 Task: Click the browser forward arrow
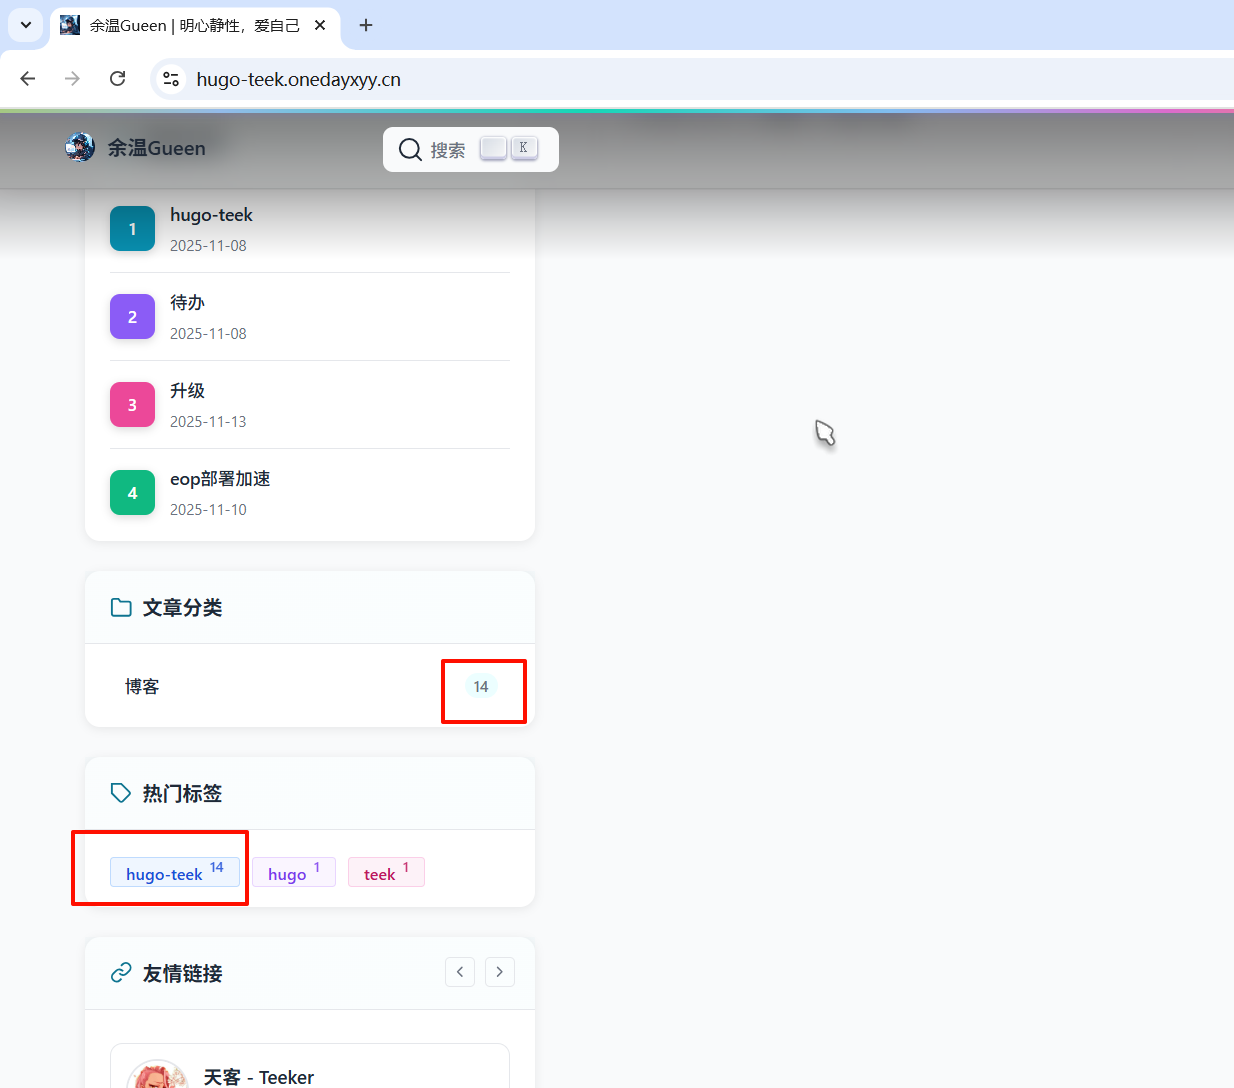point(72,79)
